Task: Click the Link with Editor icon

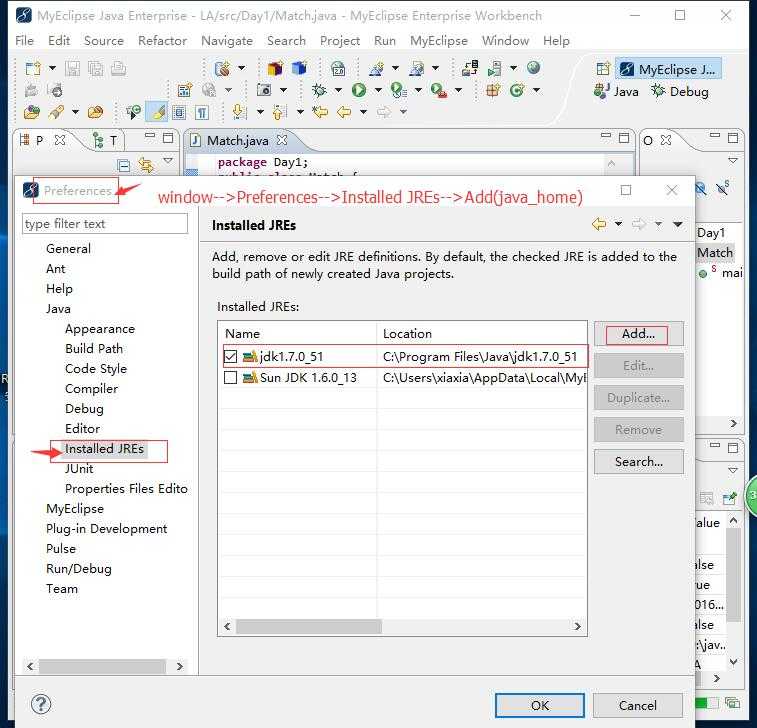Action: click(146, 166)
